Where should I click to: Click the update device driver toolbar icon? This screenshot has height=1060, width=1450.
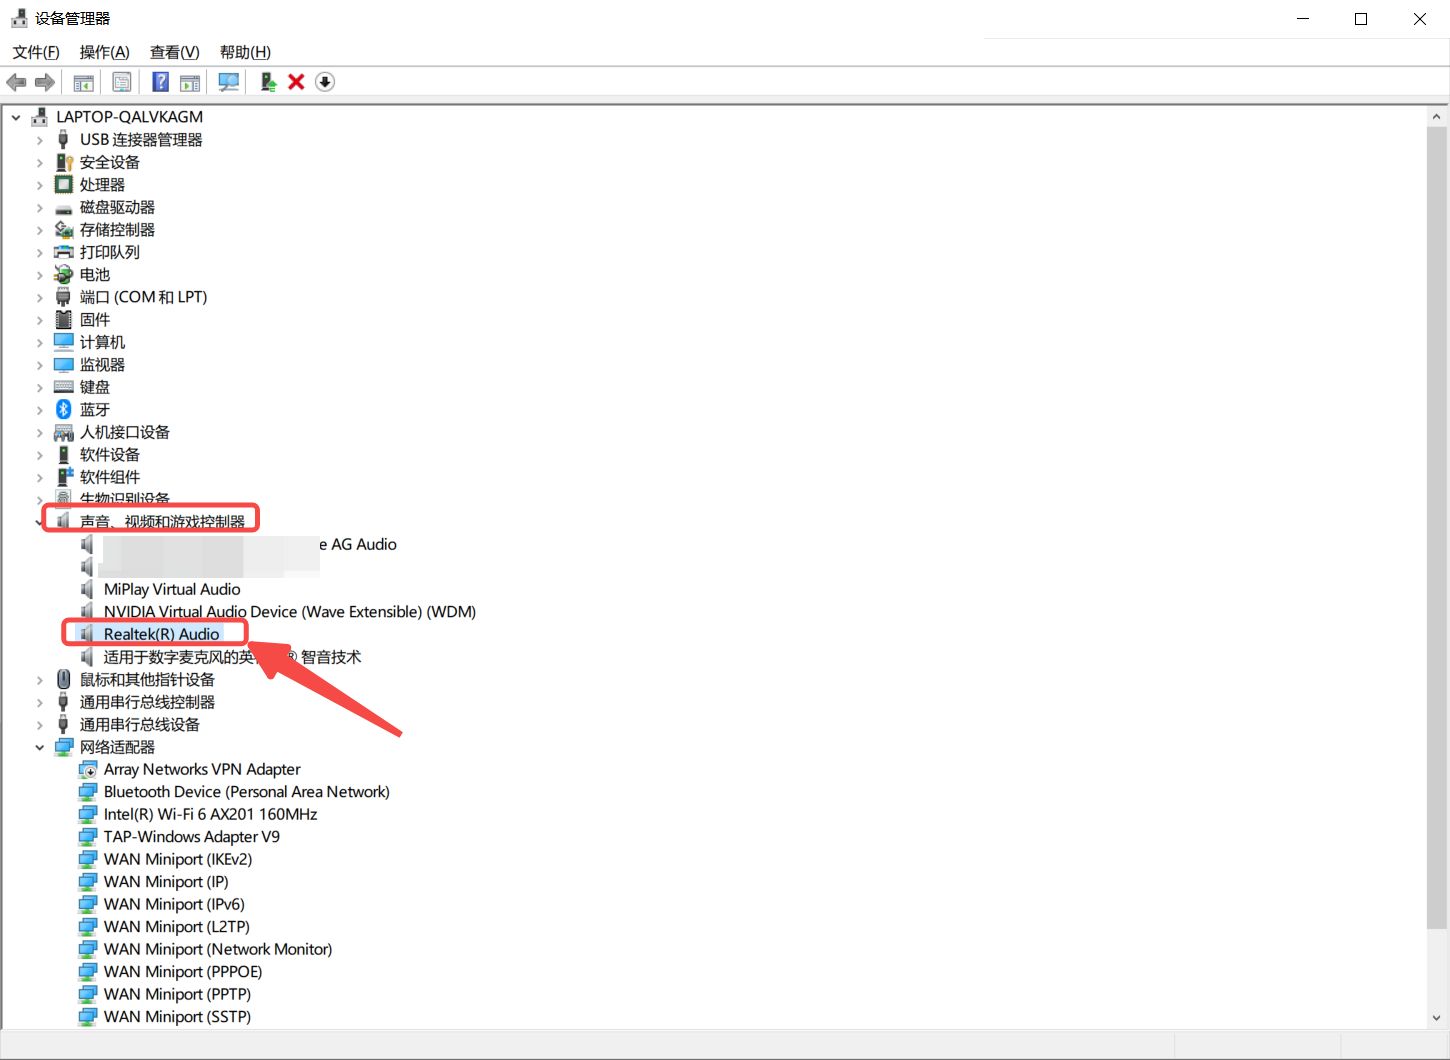(268, 82)
